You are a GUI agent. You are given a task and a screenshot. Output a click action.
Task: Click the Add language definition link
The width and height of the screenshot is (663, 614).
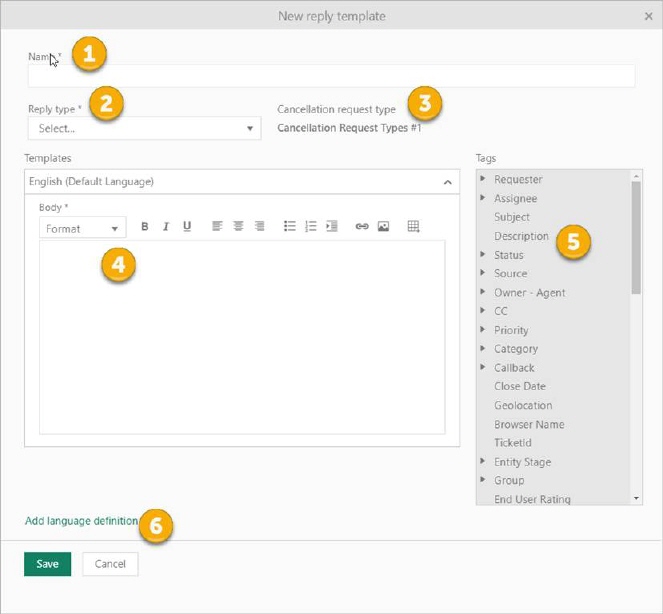[81, 521]
